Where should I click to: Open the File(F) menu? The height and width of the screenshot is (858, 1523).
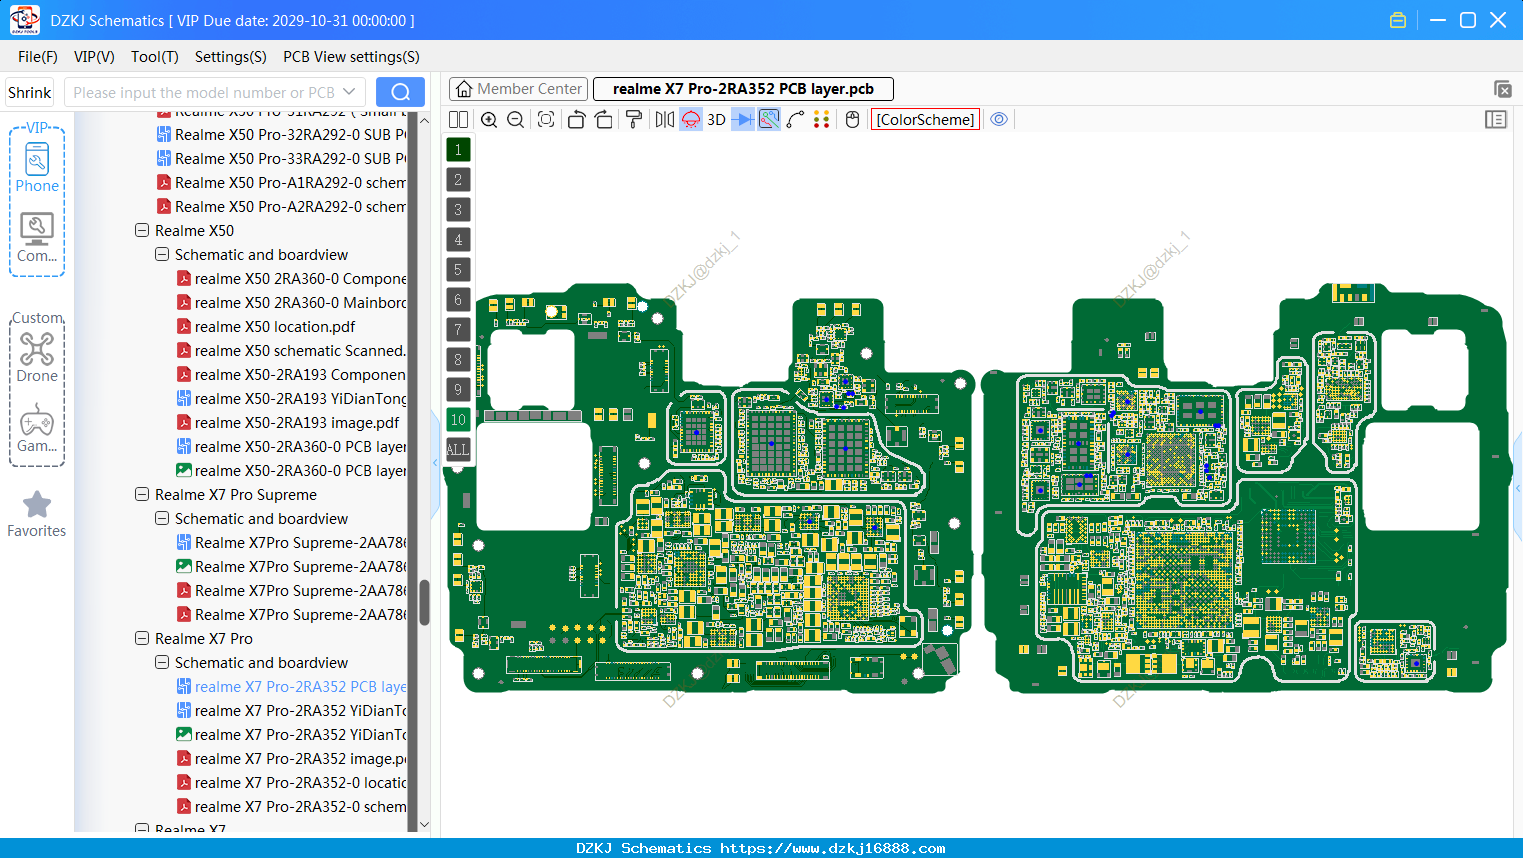point(38,57)
